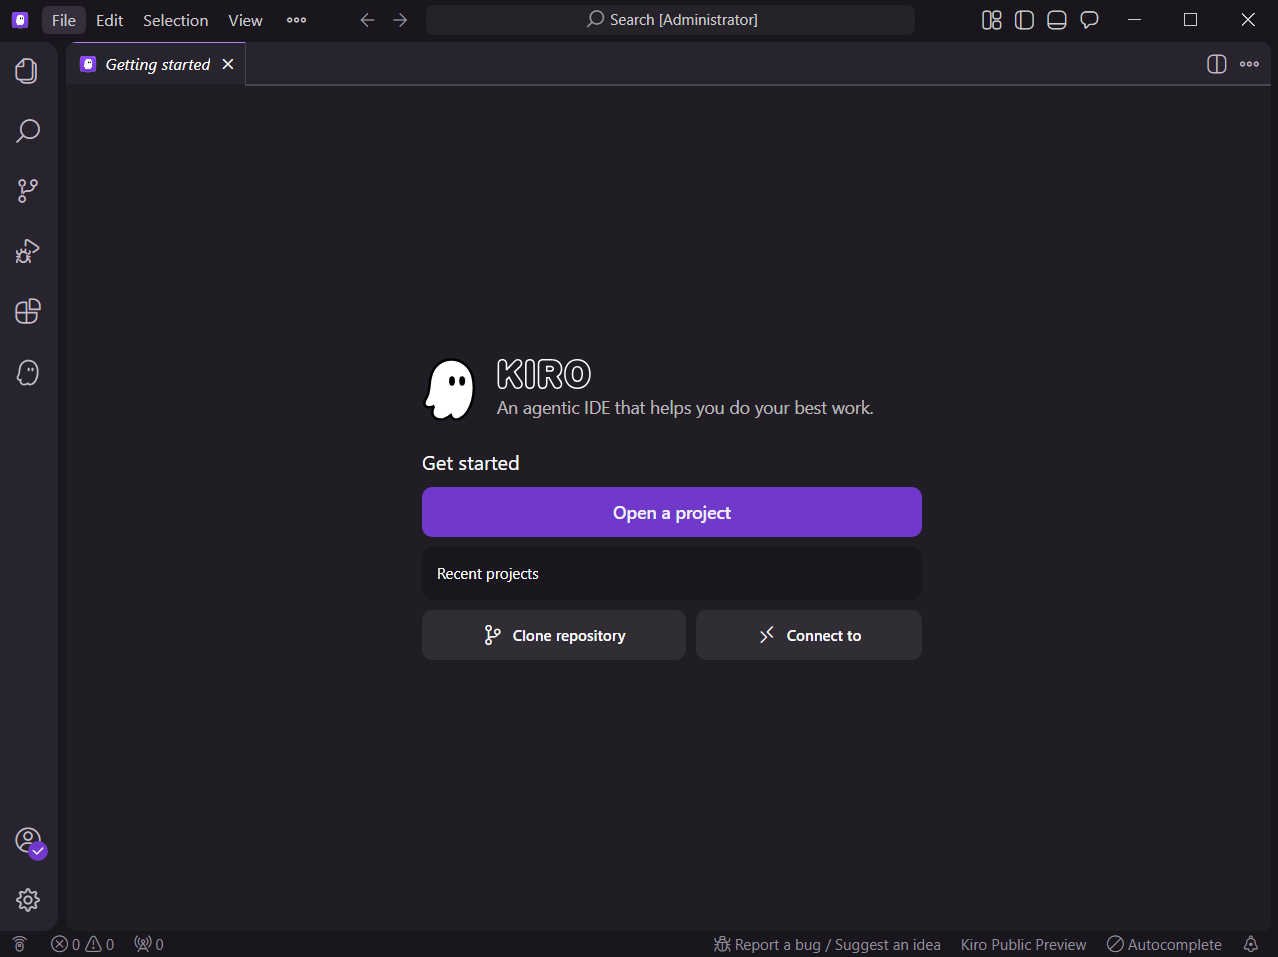Click Kiro Public Preview status item
This screenshot has height=957, width=1278.
point(1023,944)
